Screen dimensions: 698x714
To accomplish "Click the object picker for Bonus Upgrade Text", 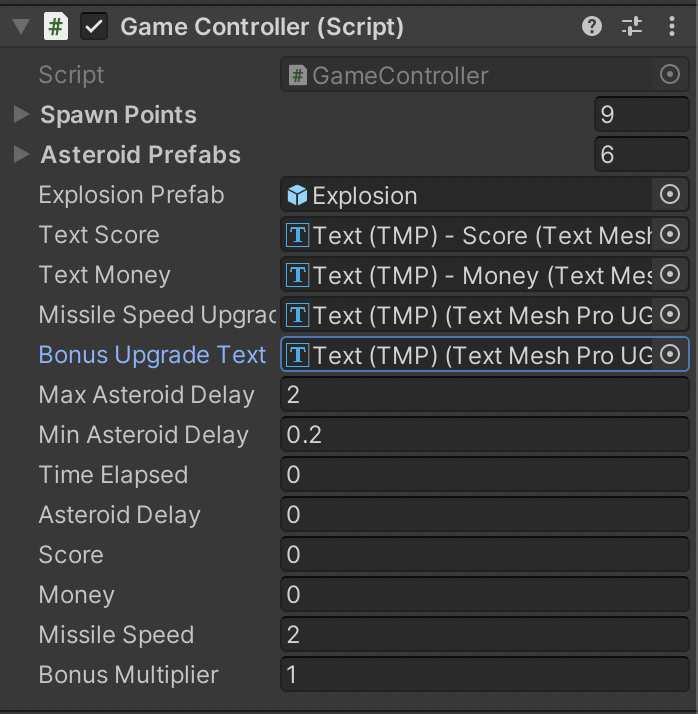I will tap(671, 355).
